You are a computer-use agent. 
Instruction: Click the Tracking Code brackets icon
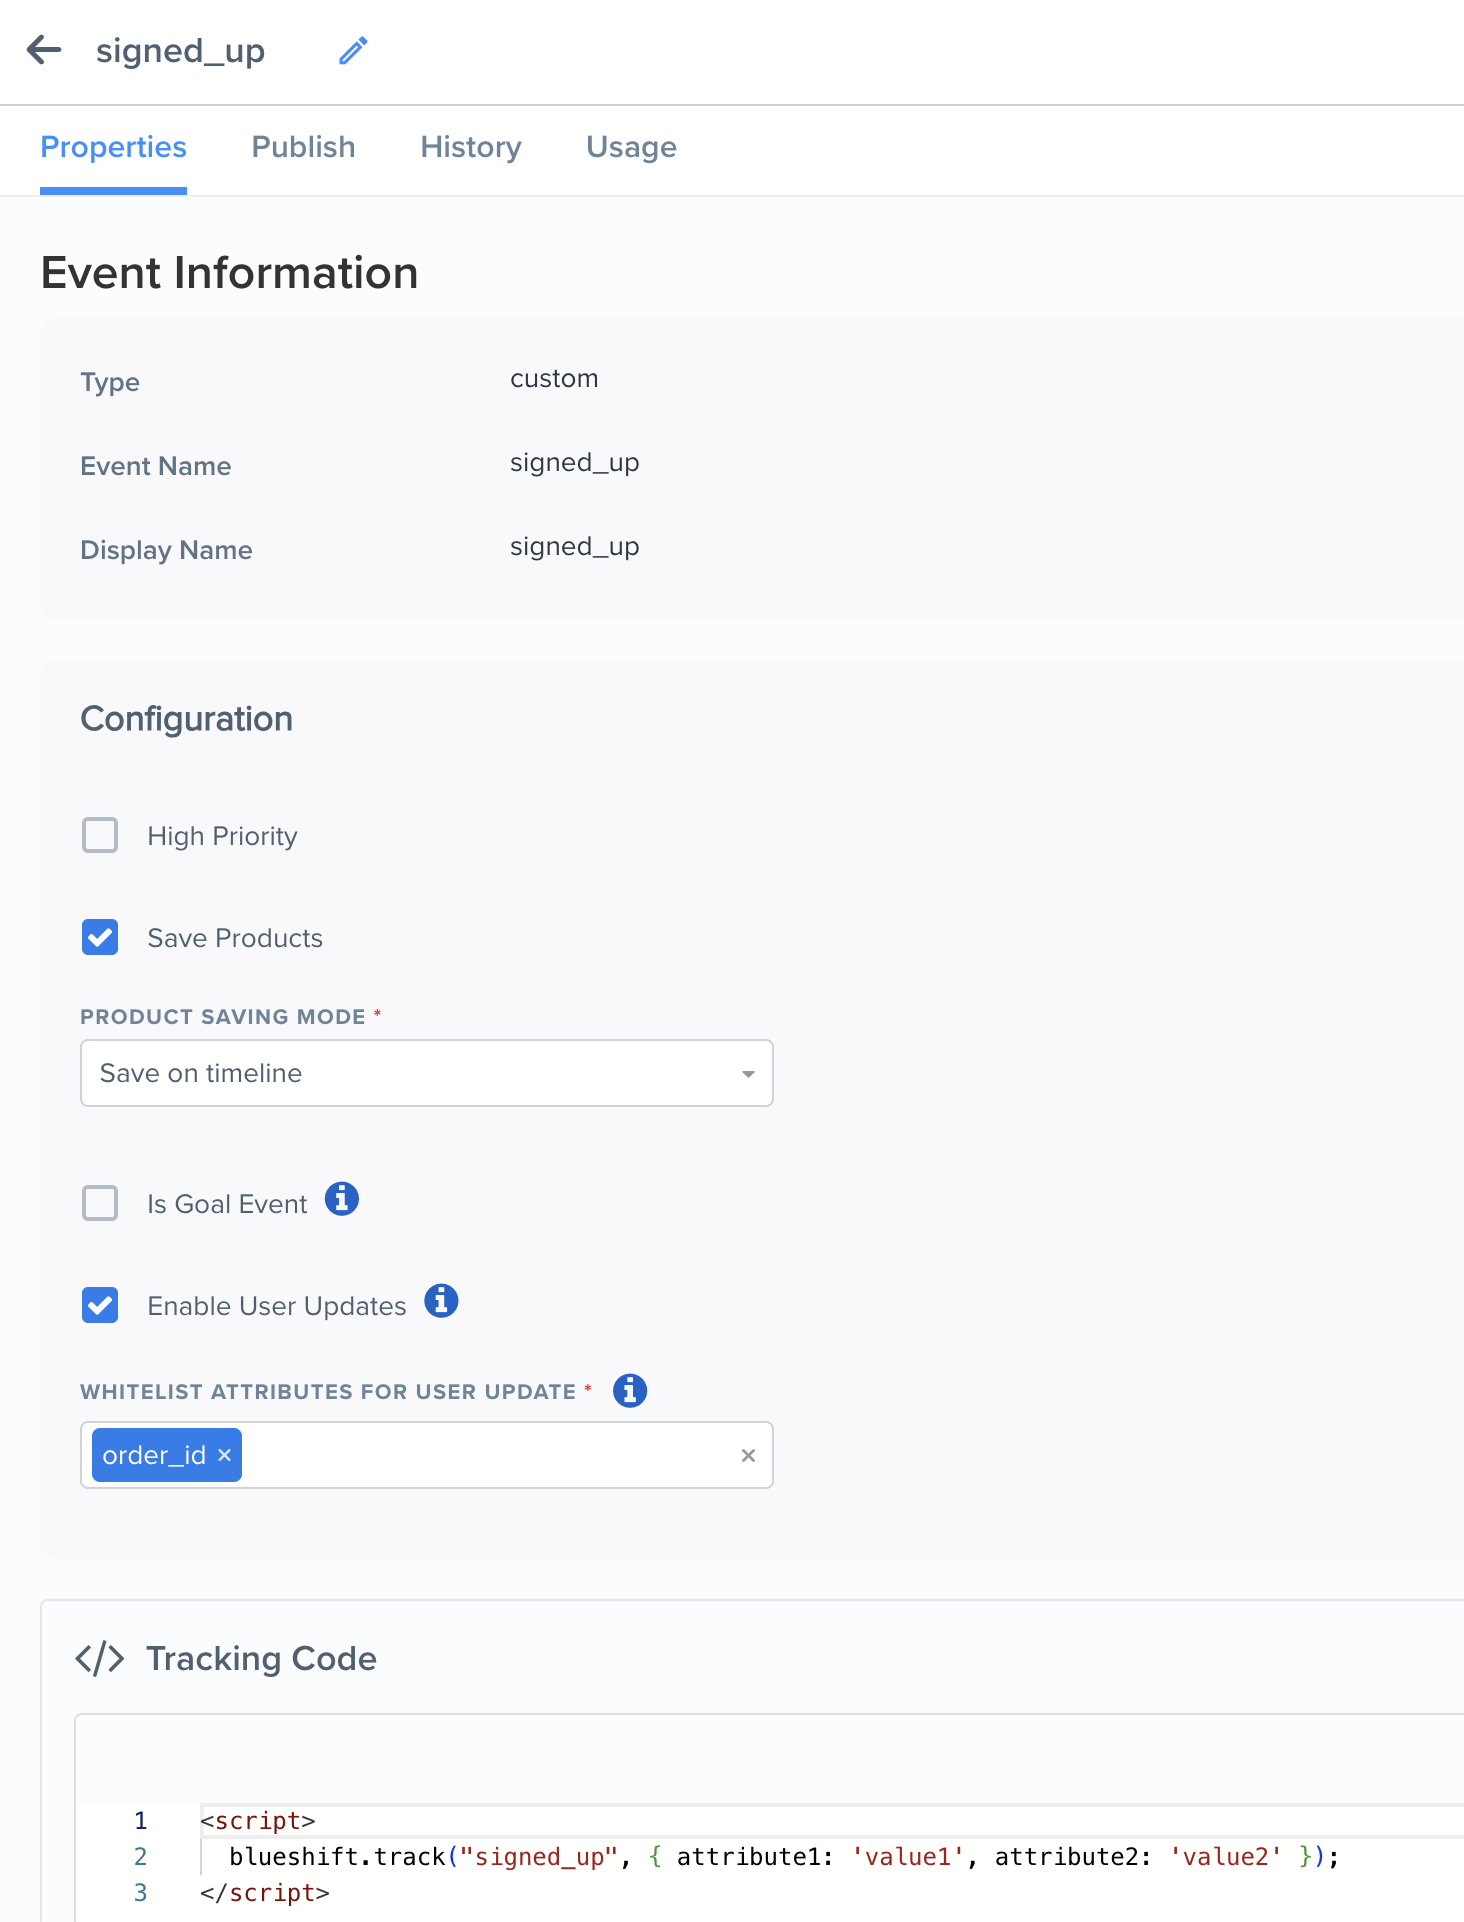tap(100, 1659)
